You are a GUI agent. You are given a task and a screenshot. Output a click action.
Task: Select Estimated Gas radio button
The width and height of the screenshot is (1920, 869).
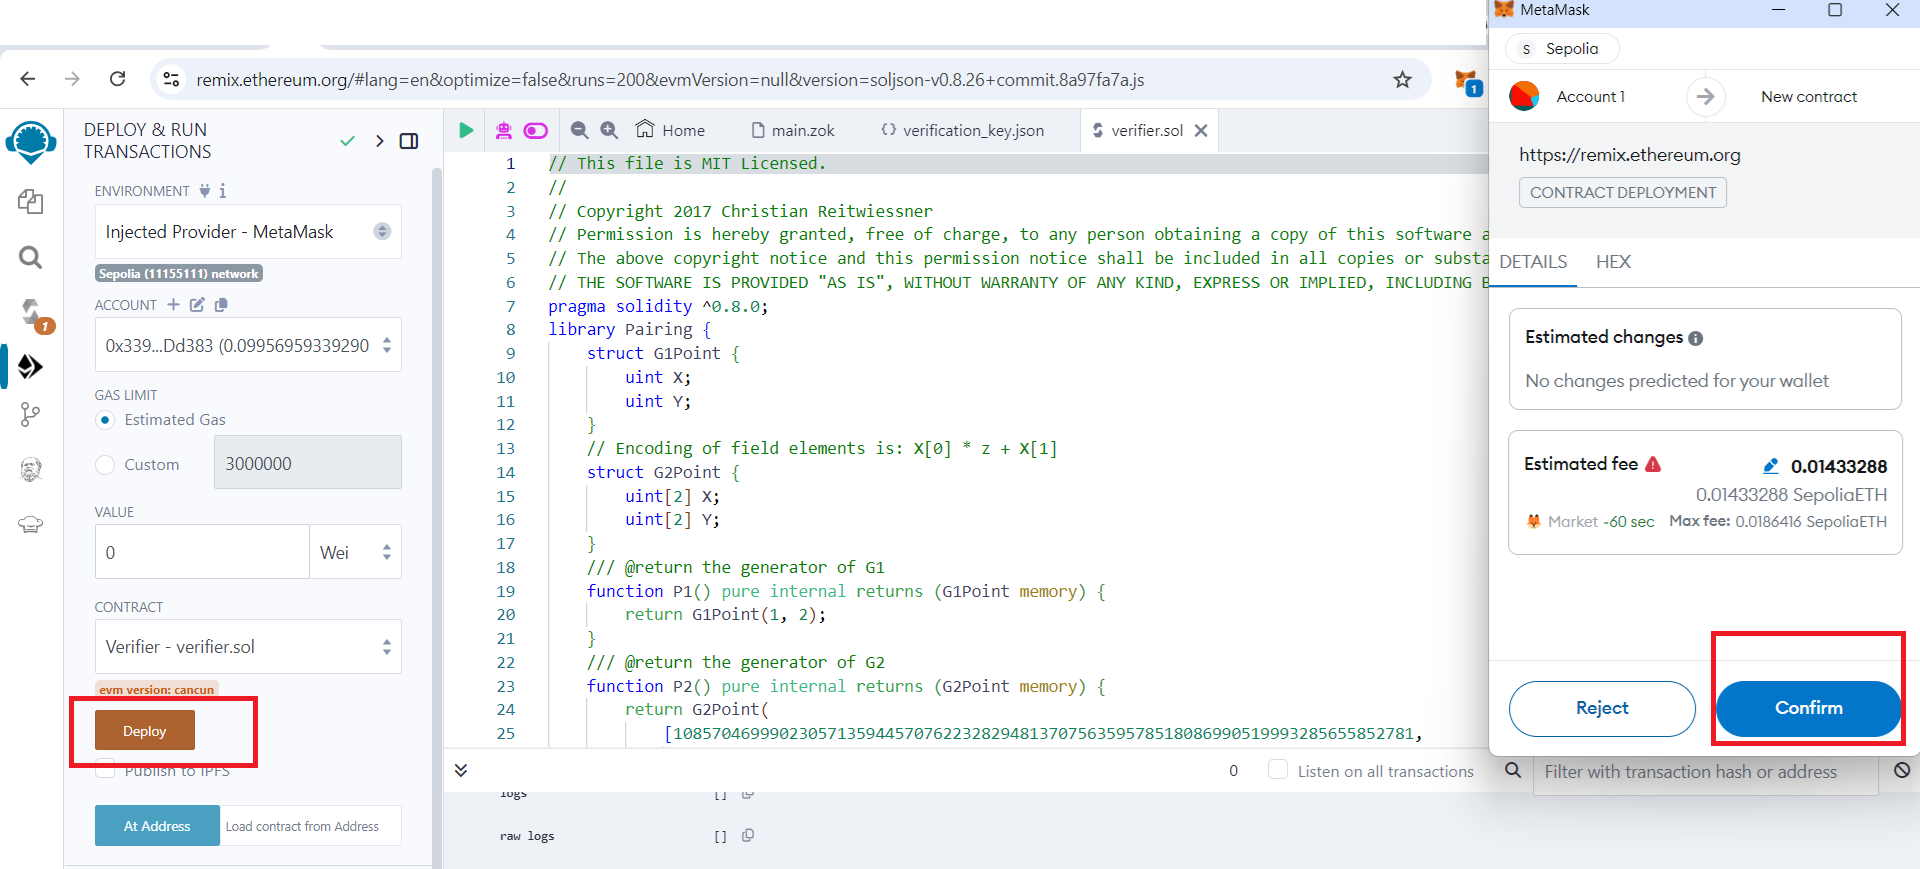coord(105,420)
